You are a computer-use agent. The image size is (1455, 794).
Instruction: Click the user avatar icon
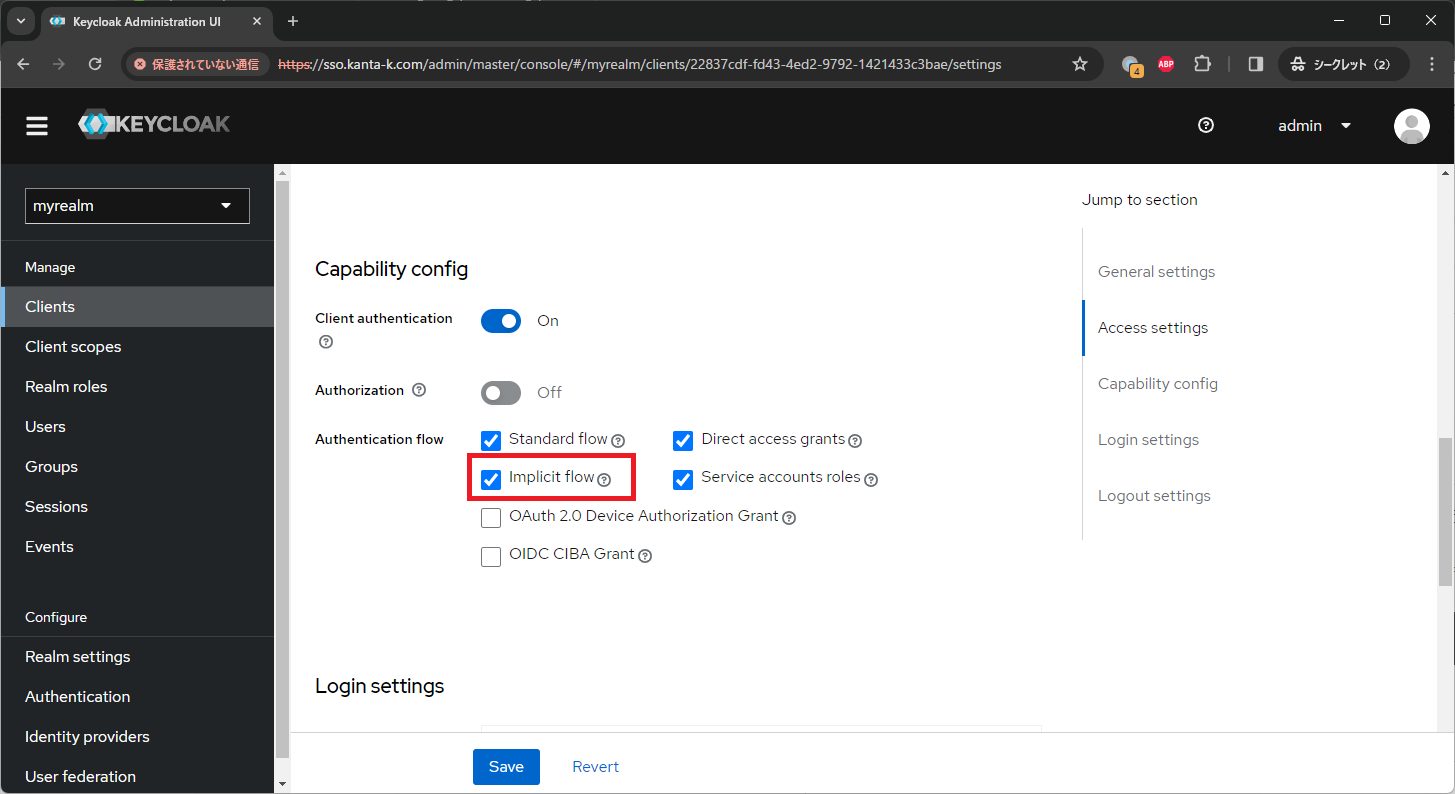click(1411, 126)
